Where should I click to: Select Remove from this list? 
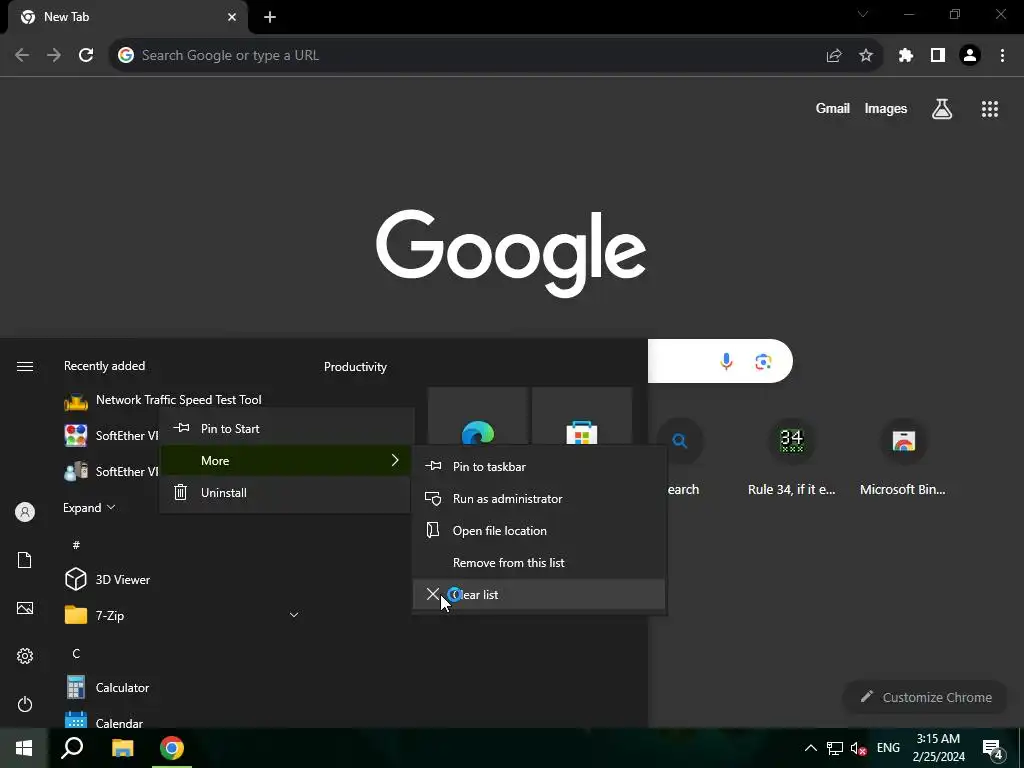[539, 563]
